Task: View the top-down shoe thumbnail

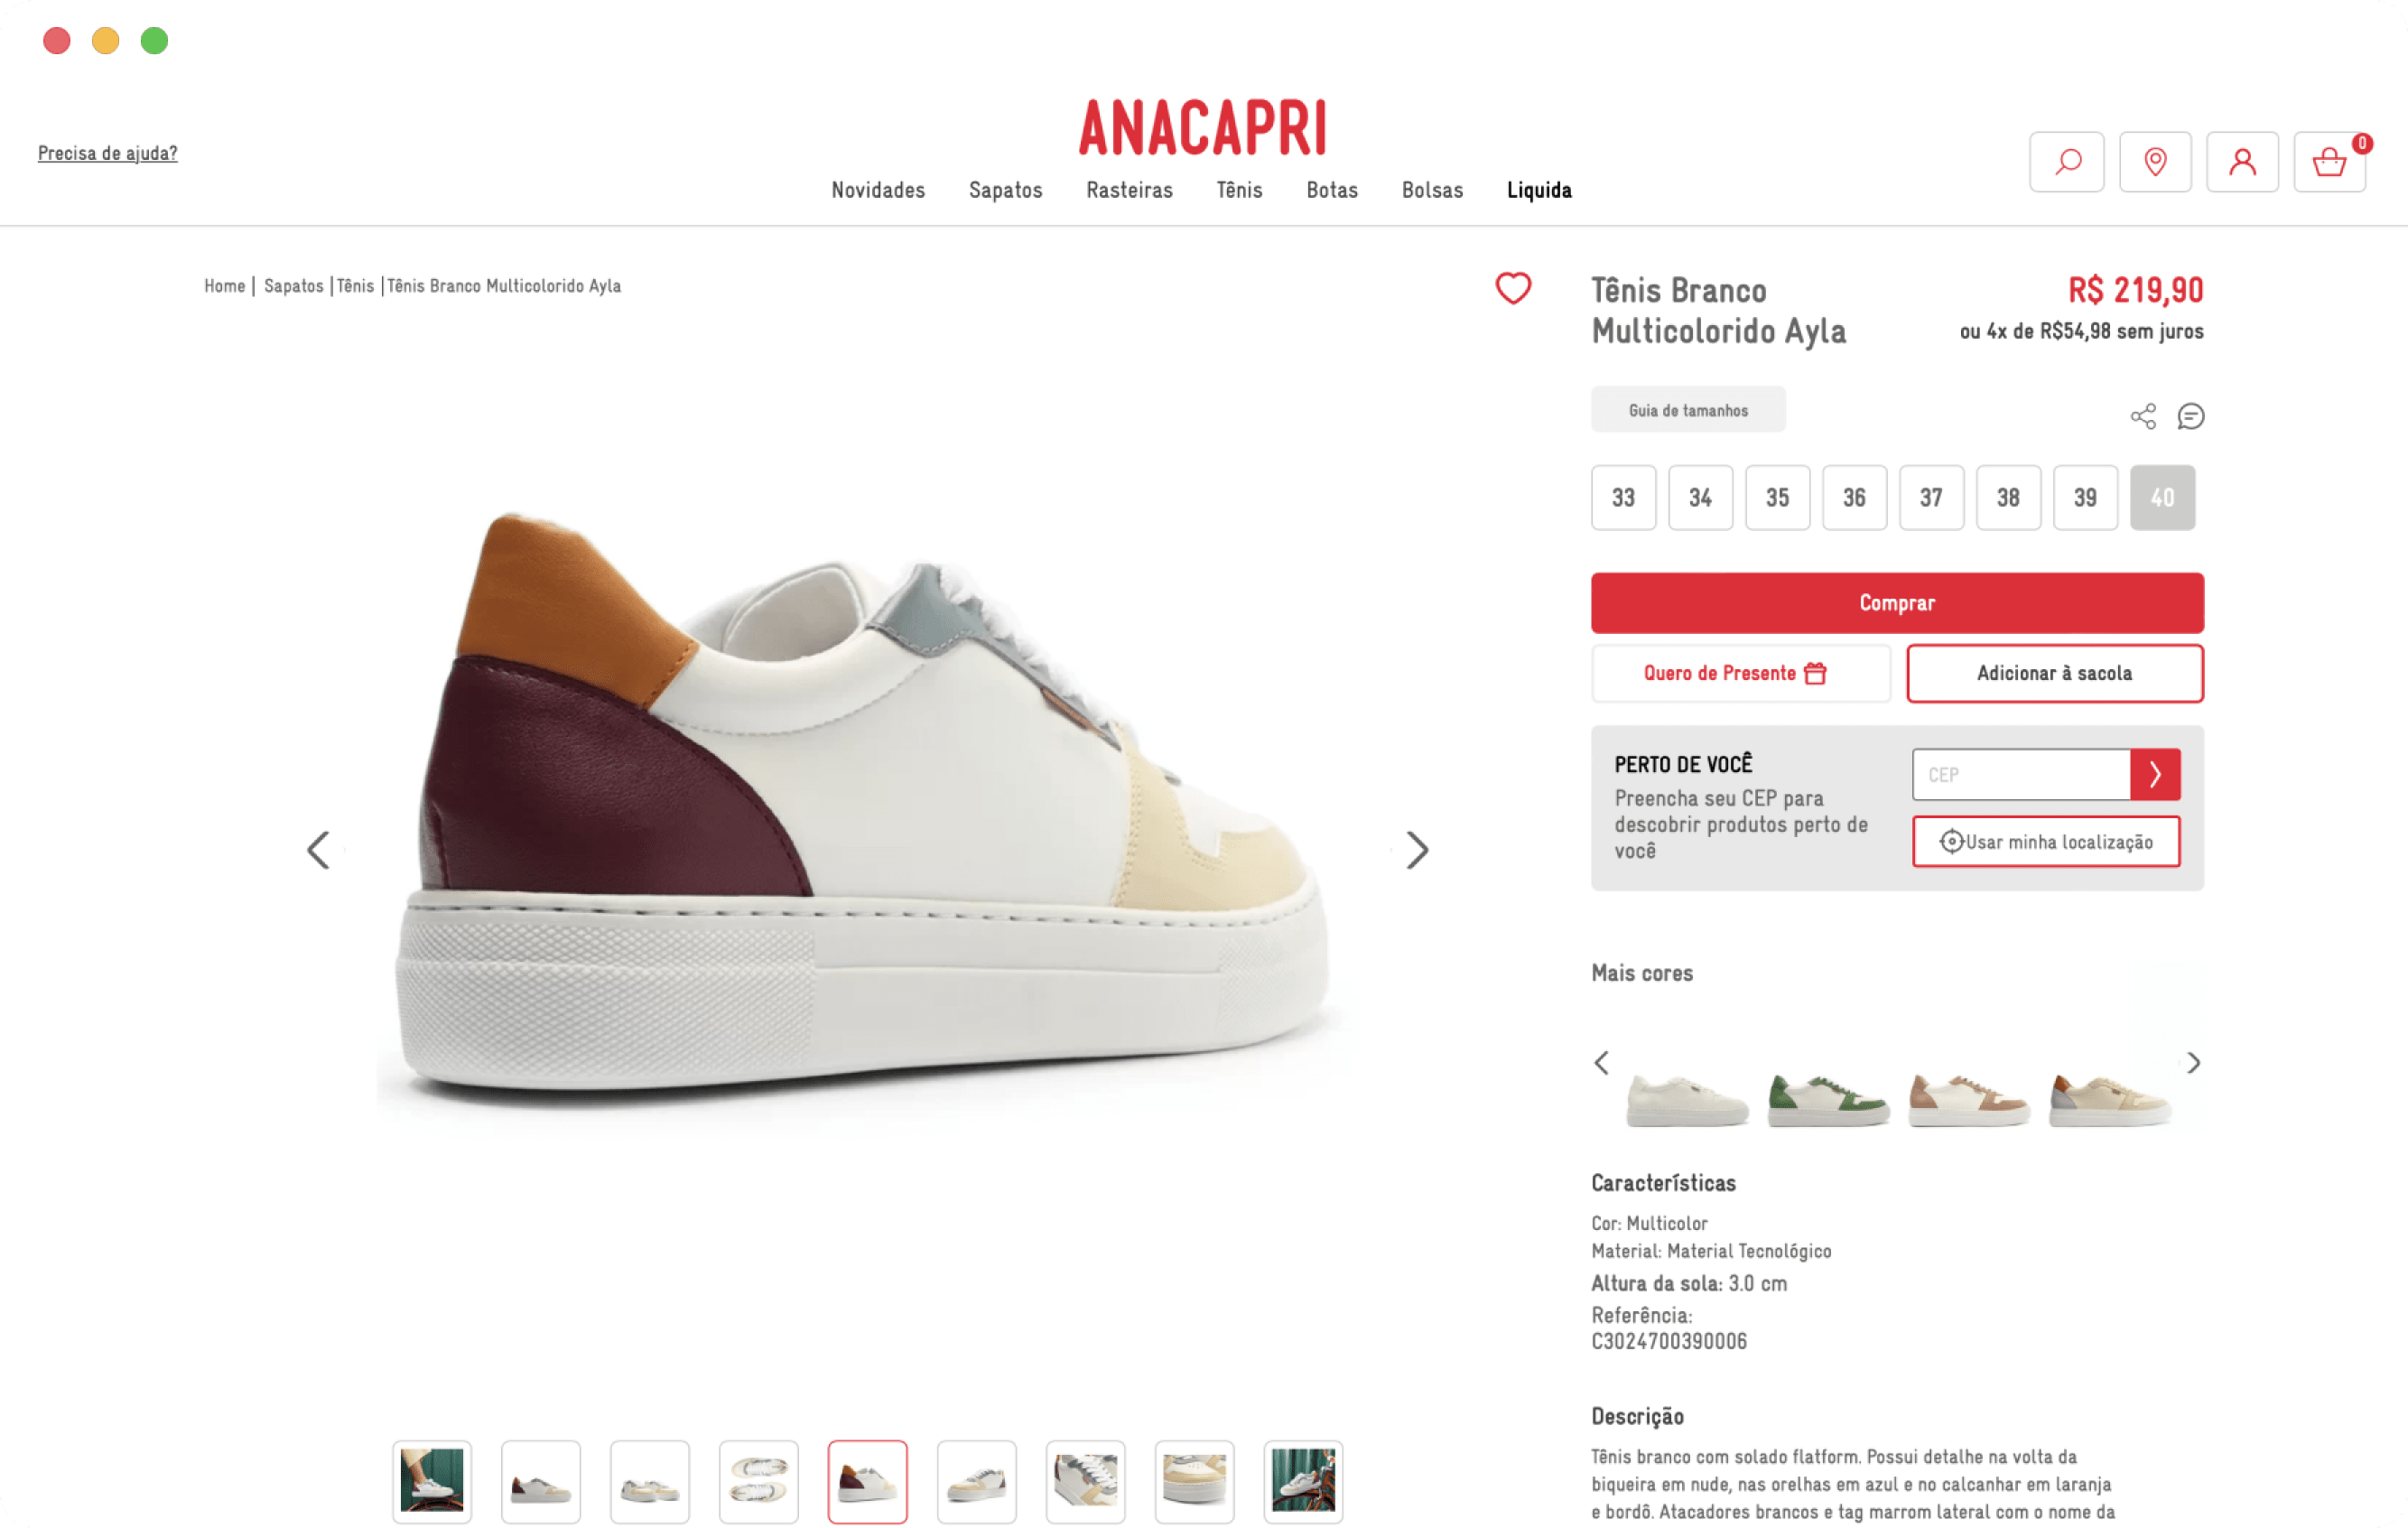Action: (759, 1482)
